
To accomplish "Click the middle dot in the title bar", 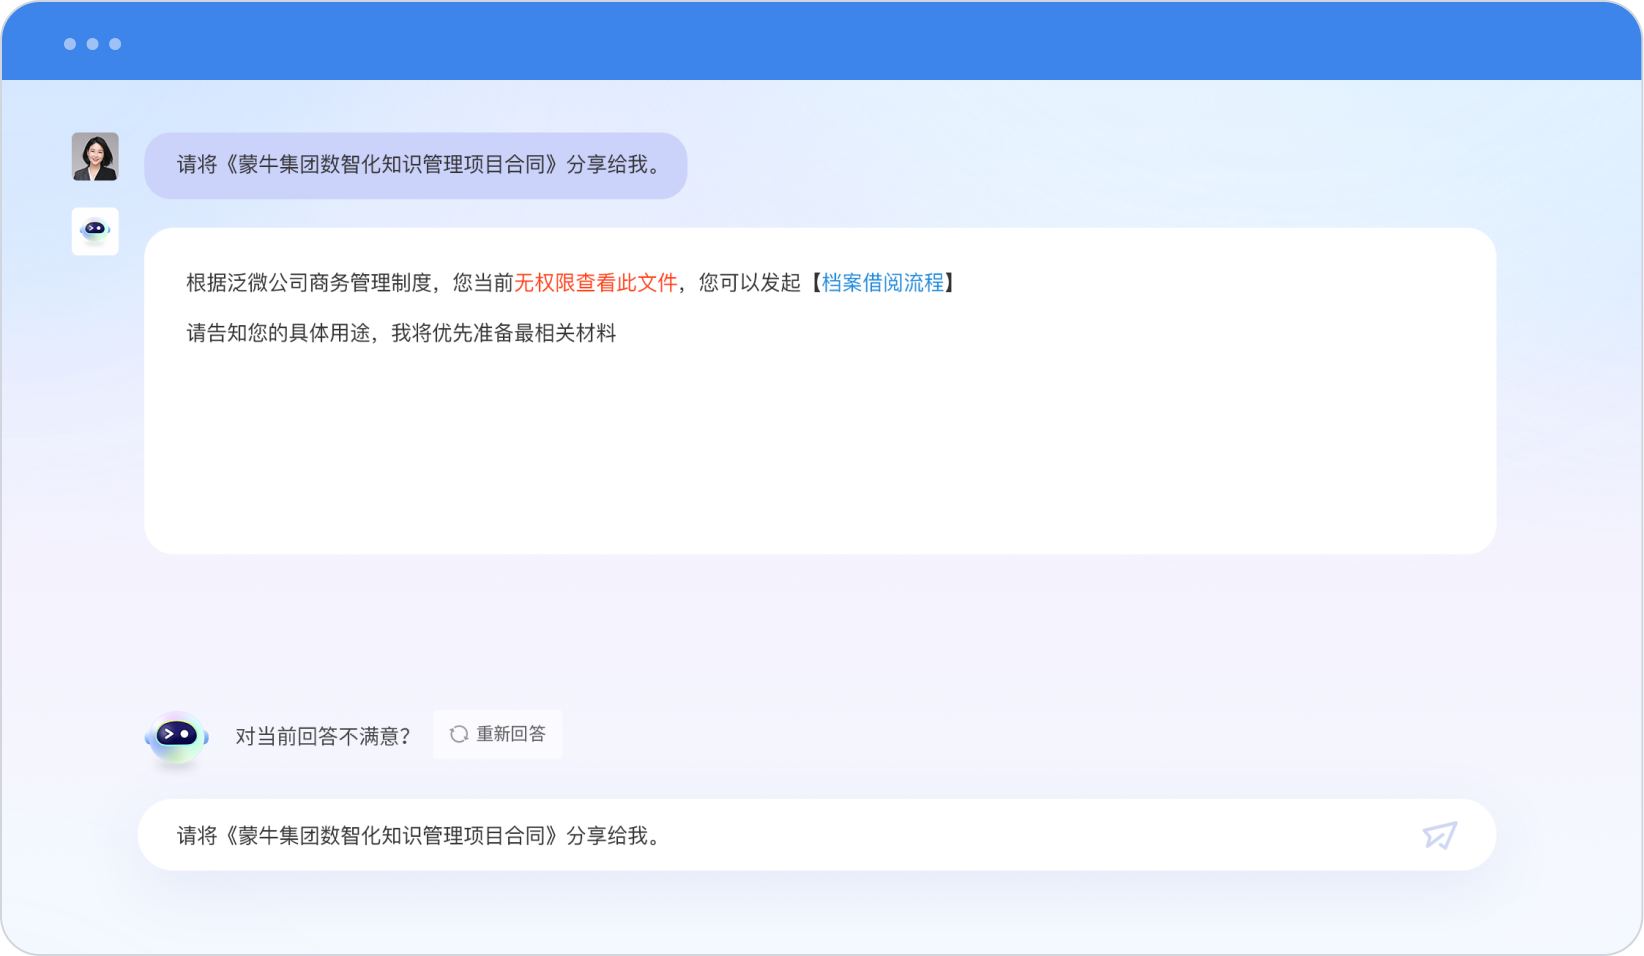I will 92,44.
